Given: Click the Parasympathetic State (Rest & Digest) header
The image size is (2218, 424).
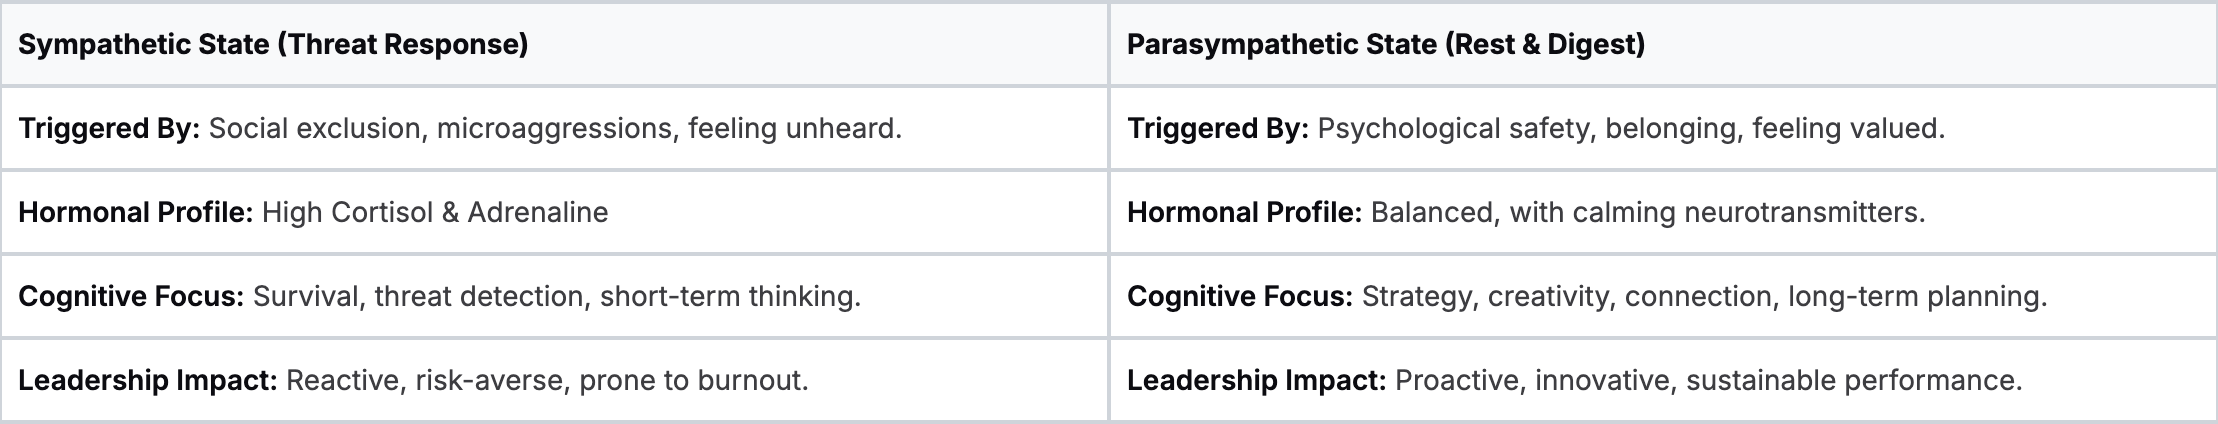Looking at the screenshot, I should [x=1386, y=45].
